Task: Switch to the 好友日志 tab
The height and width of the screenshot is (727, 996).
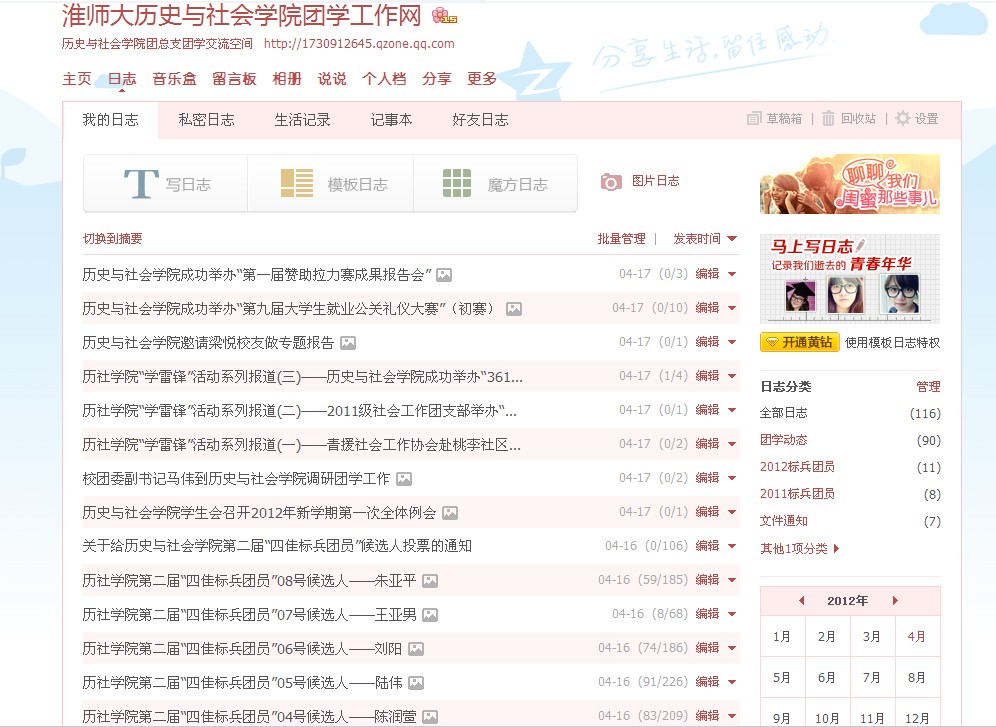Action: click(480, 119)
